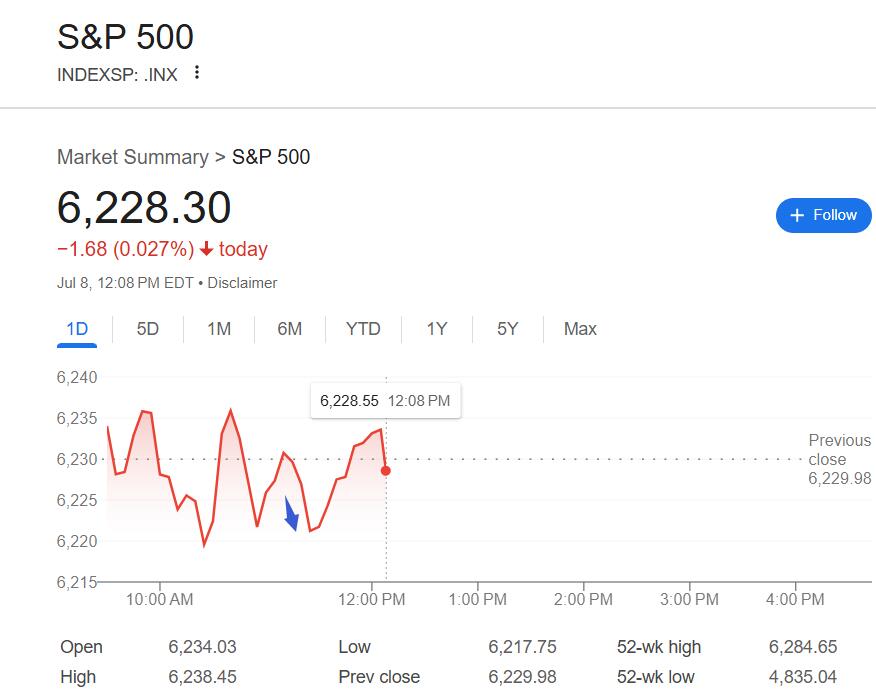The height and width of the screenshot is (695, 876).
Task: Click the 6,228.30 index price
Action: click(x=144, y=208)
